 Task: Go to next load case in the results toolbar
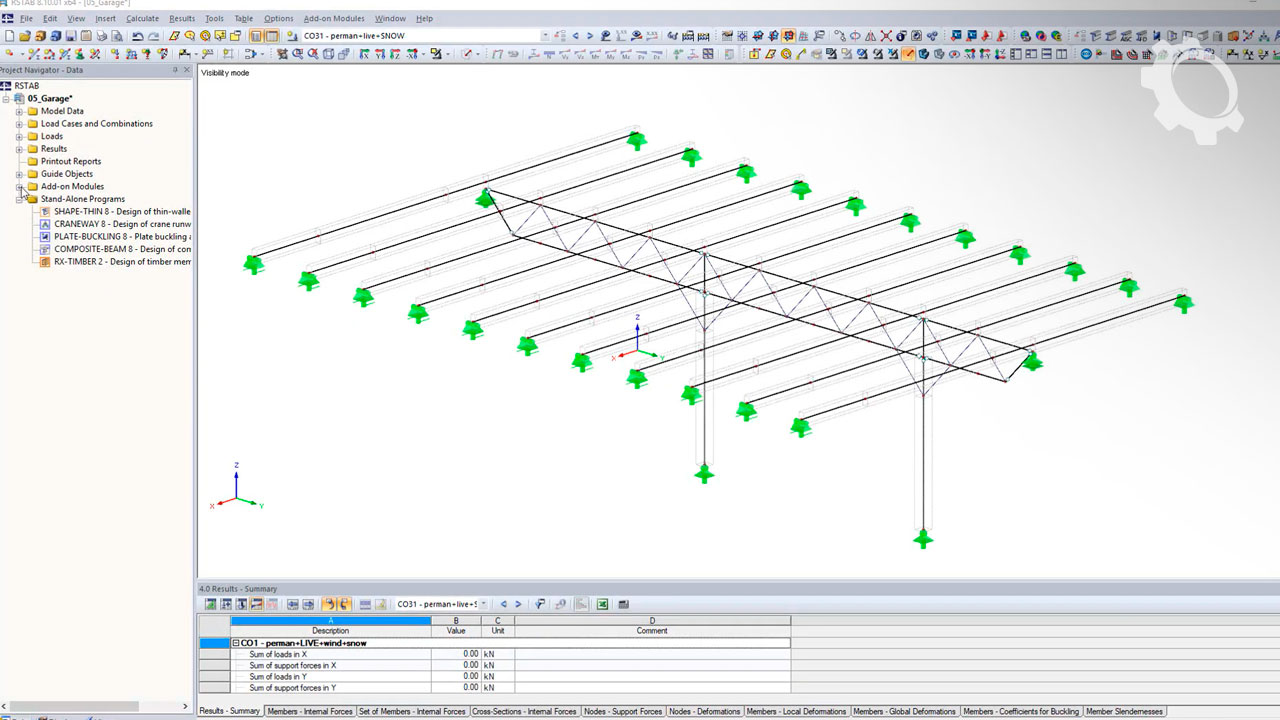coord(518,604)
